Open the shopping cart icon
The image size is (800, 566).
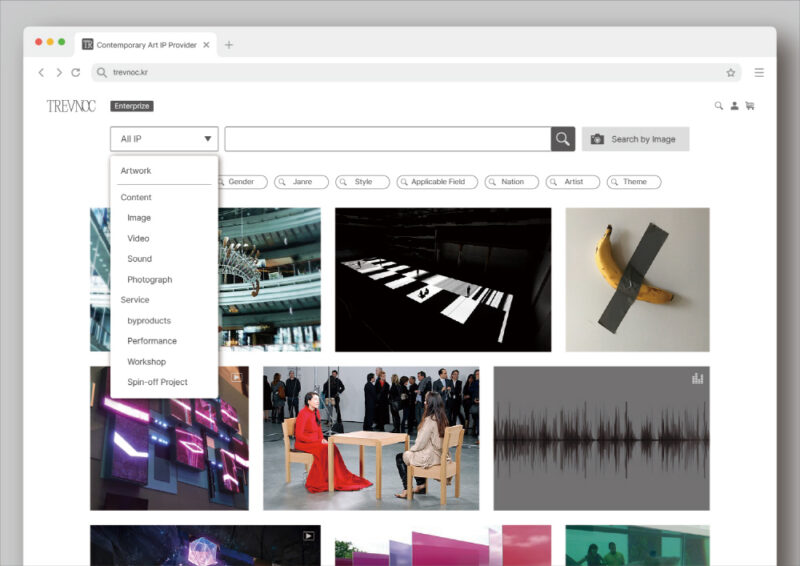pos(749,106)
